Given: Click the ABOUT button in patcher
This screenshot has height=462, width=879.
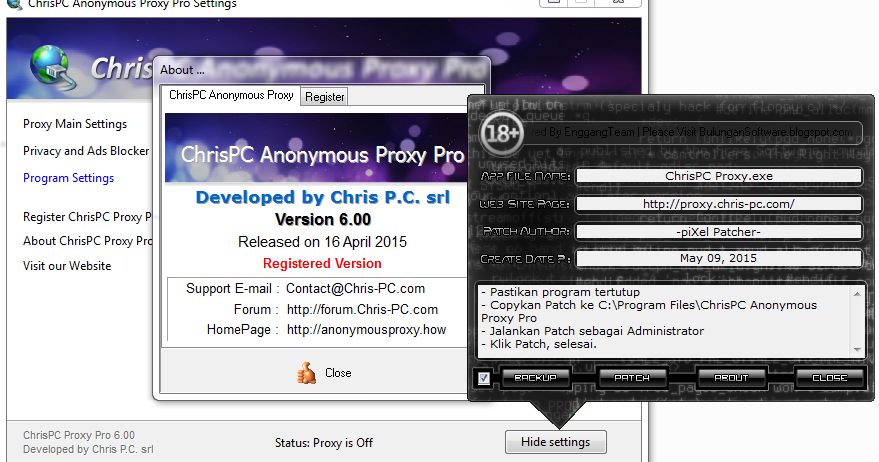Looking at the screenshot, I should coord(731,378).
